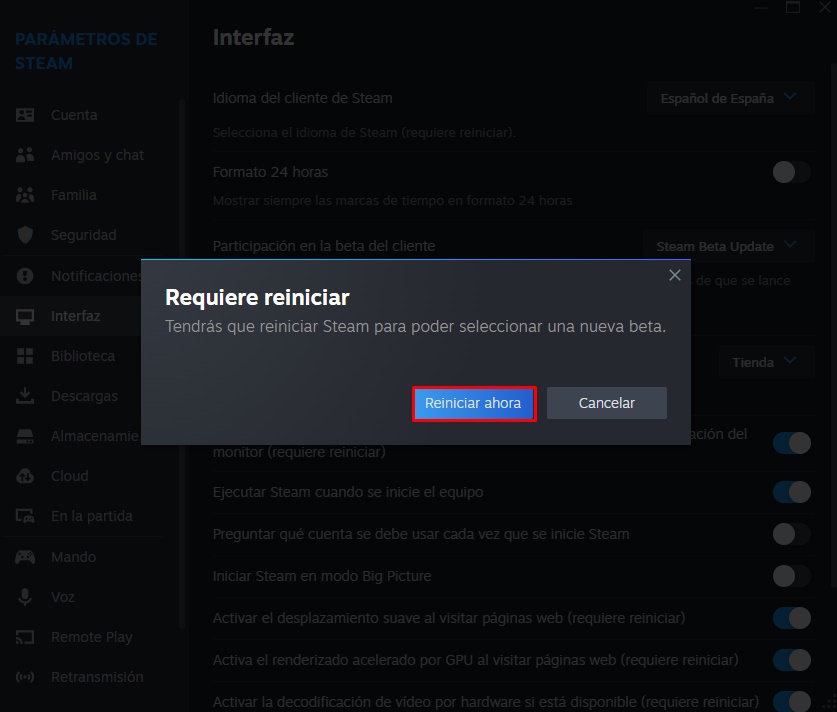Screen dimensions: 837x712
Task: Open the Steam Beta Update dropdown
Action: coord(728,246)
